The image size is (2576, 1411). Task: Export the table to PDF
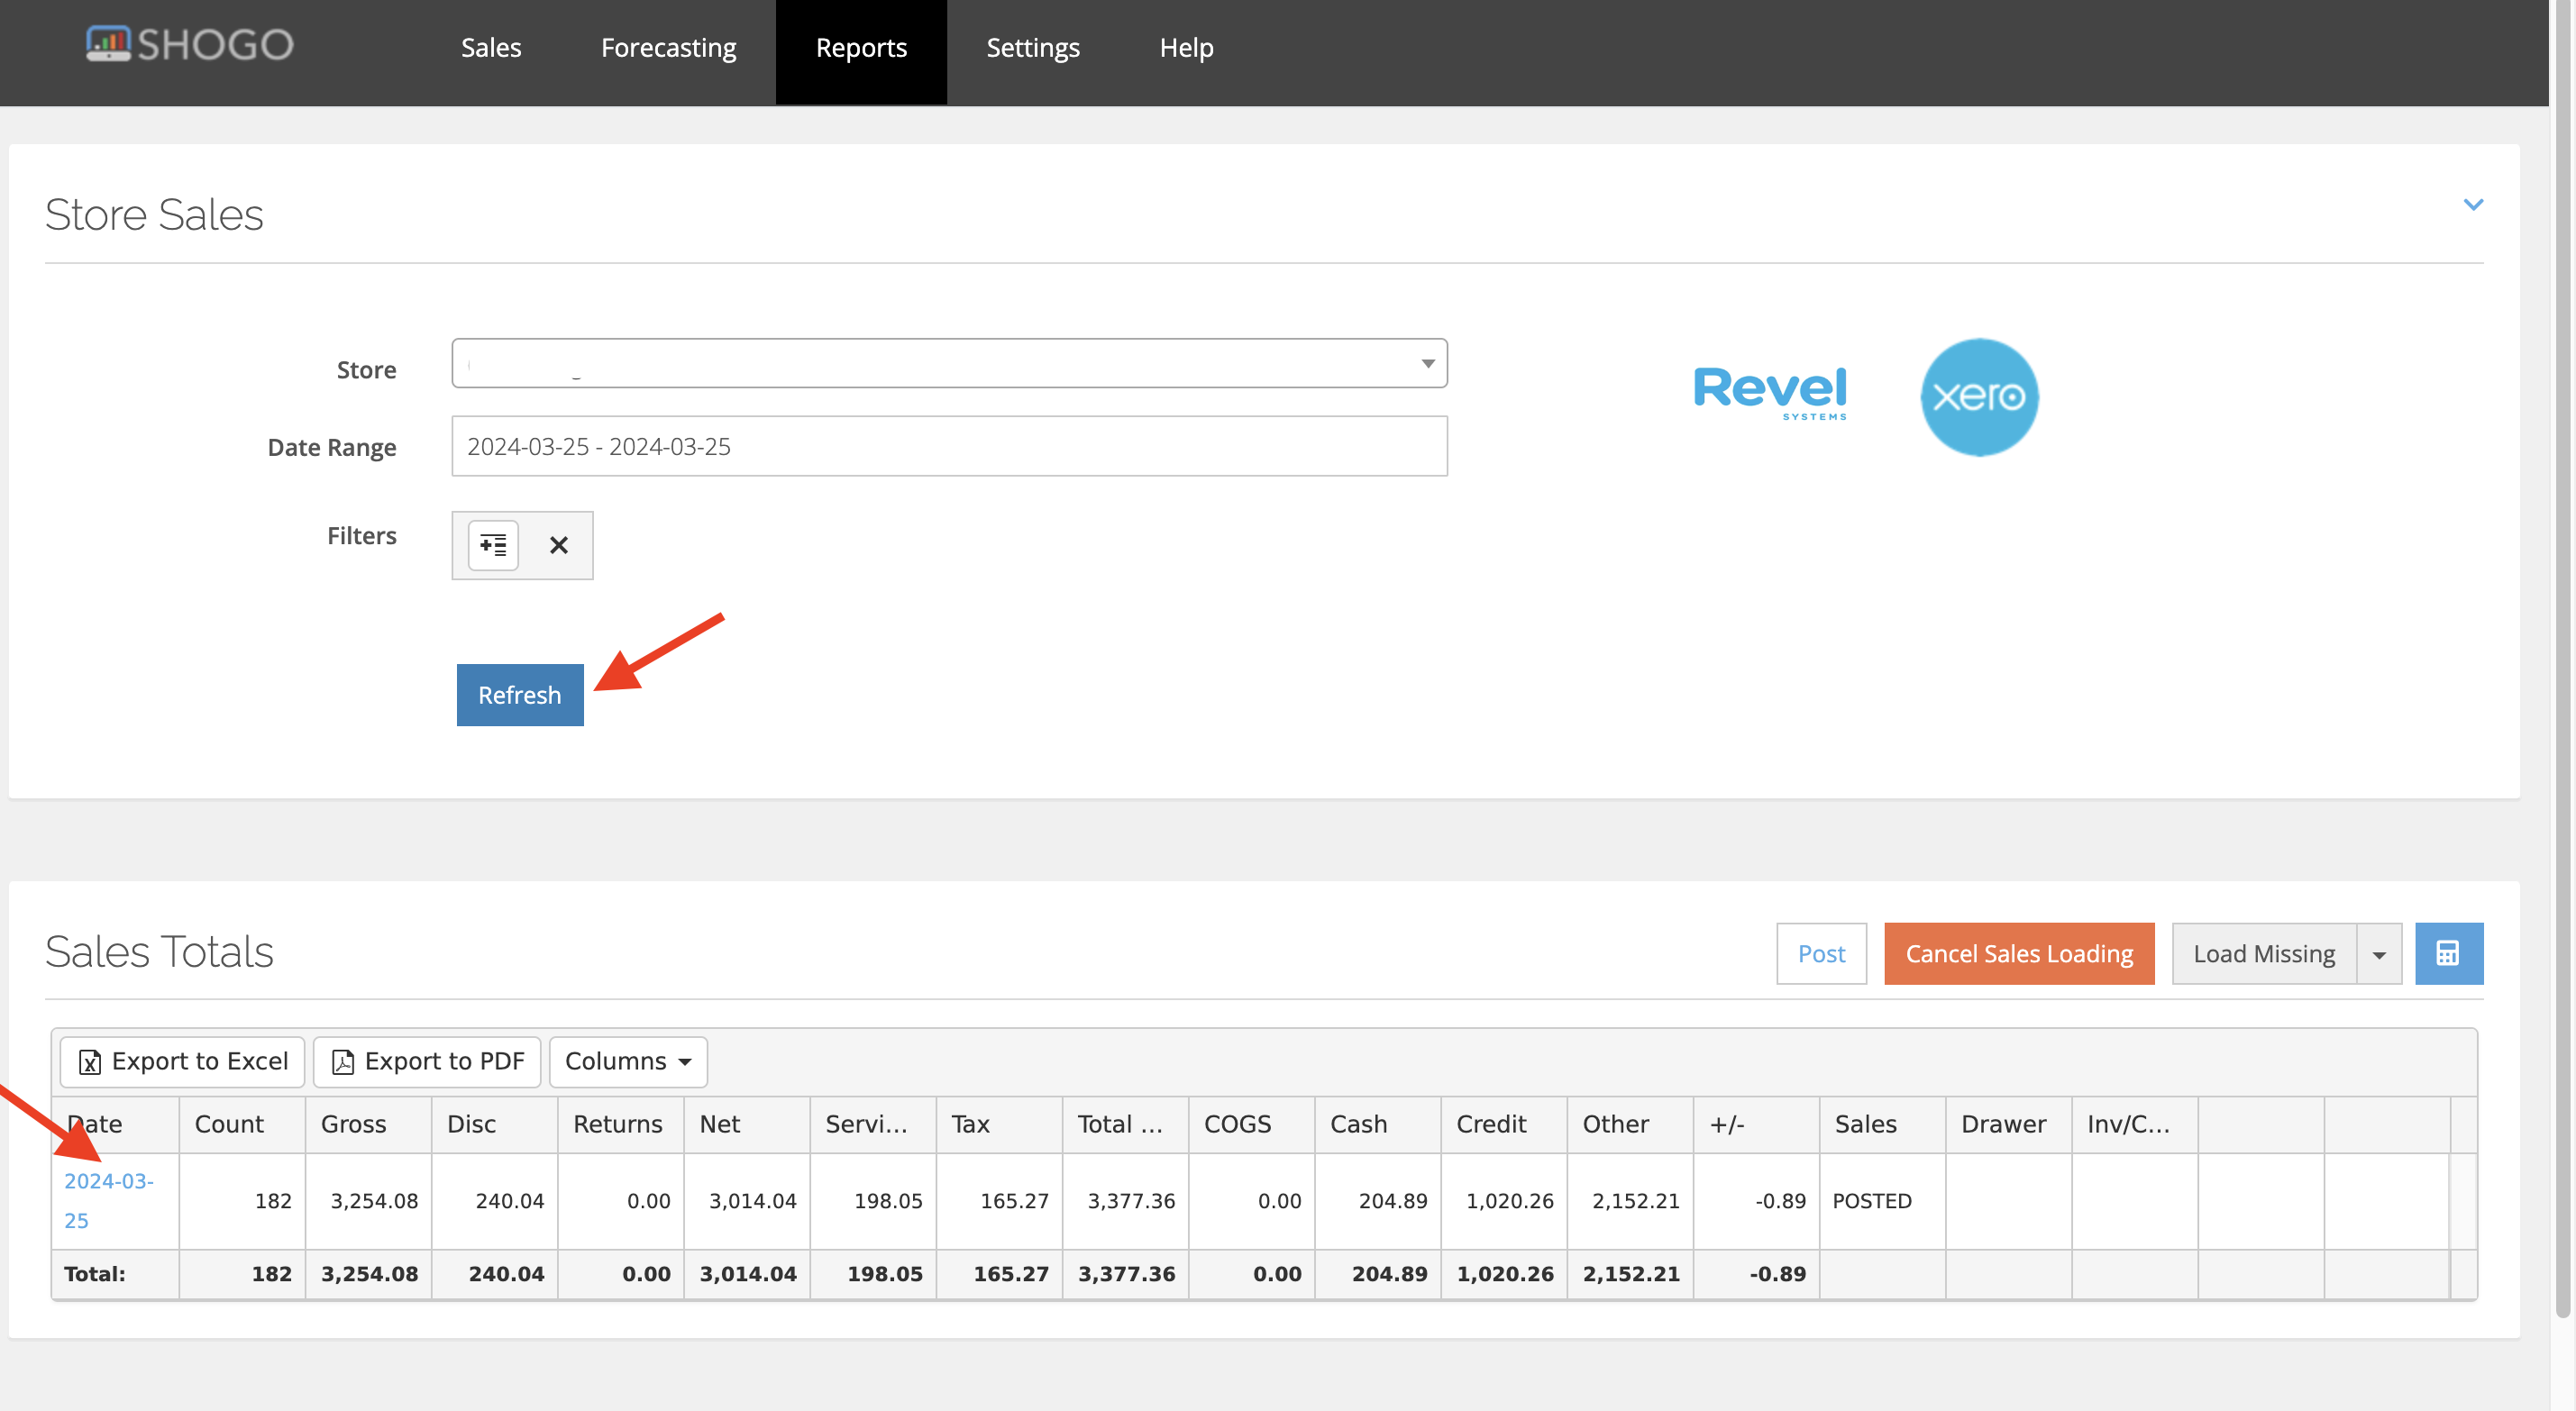coord(427,1062)
